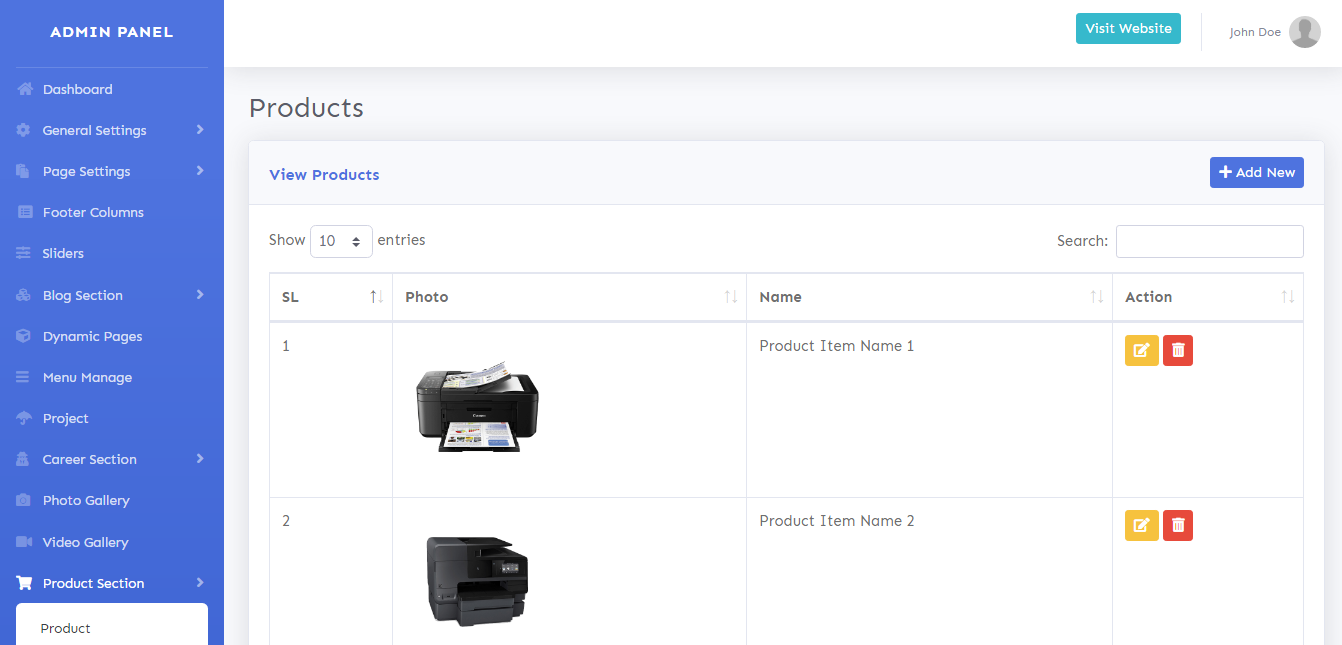Click the Search input field

1209,241
